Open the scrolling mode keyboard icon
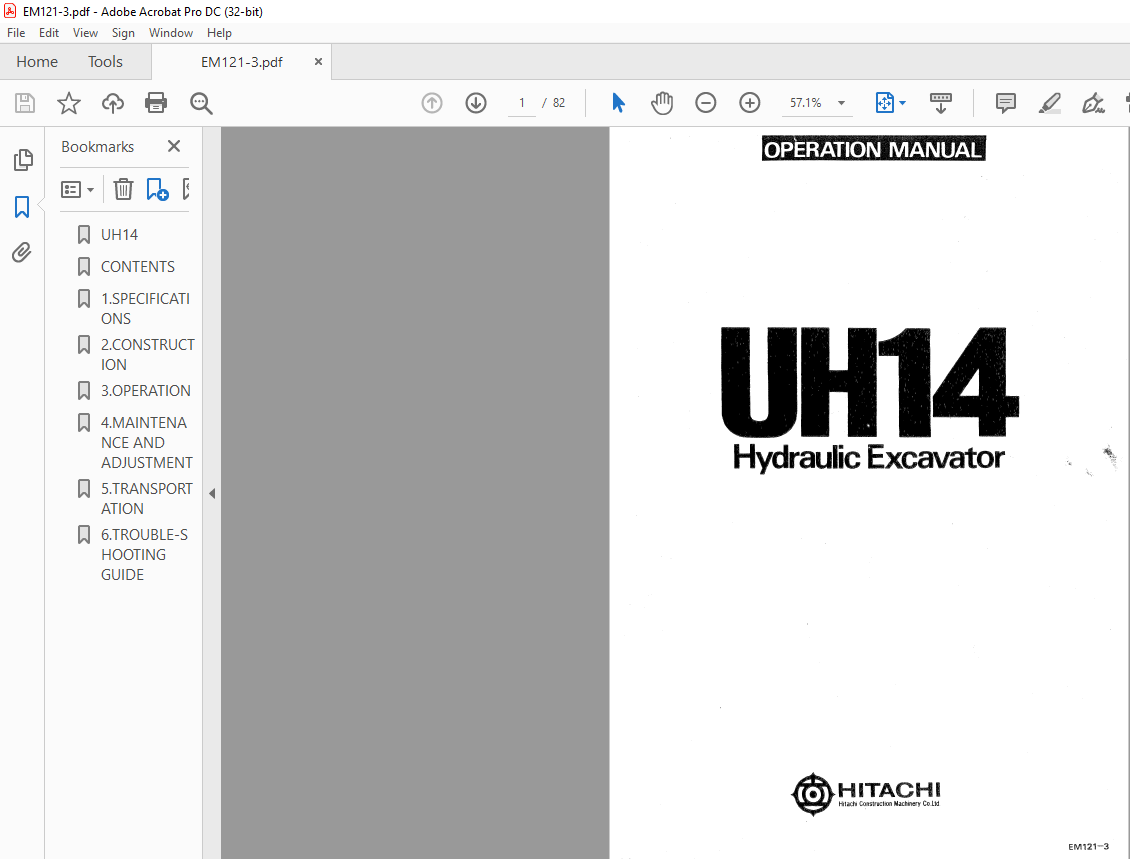Viewport: 1130px width, 859px height. [940, 103]
